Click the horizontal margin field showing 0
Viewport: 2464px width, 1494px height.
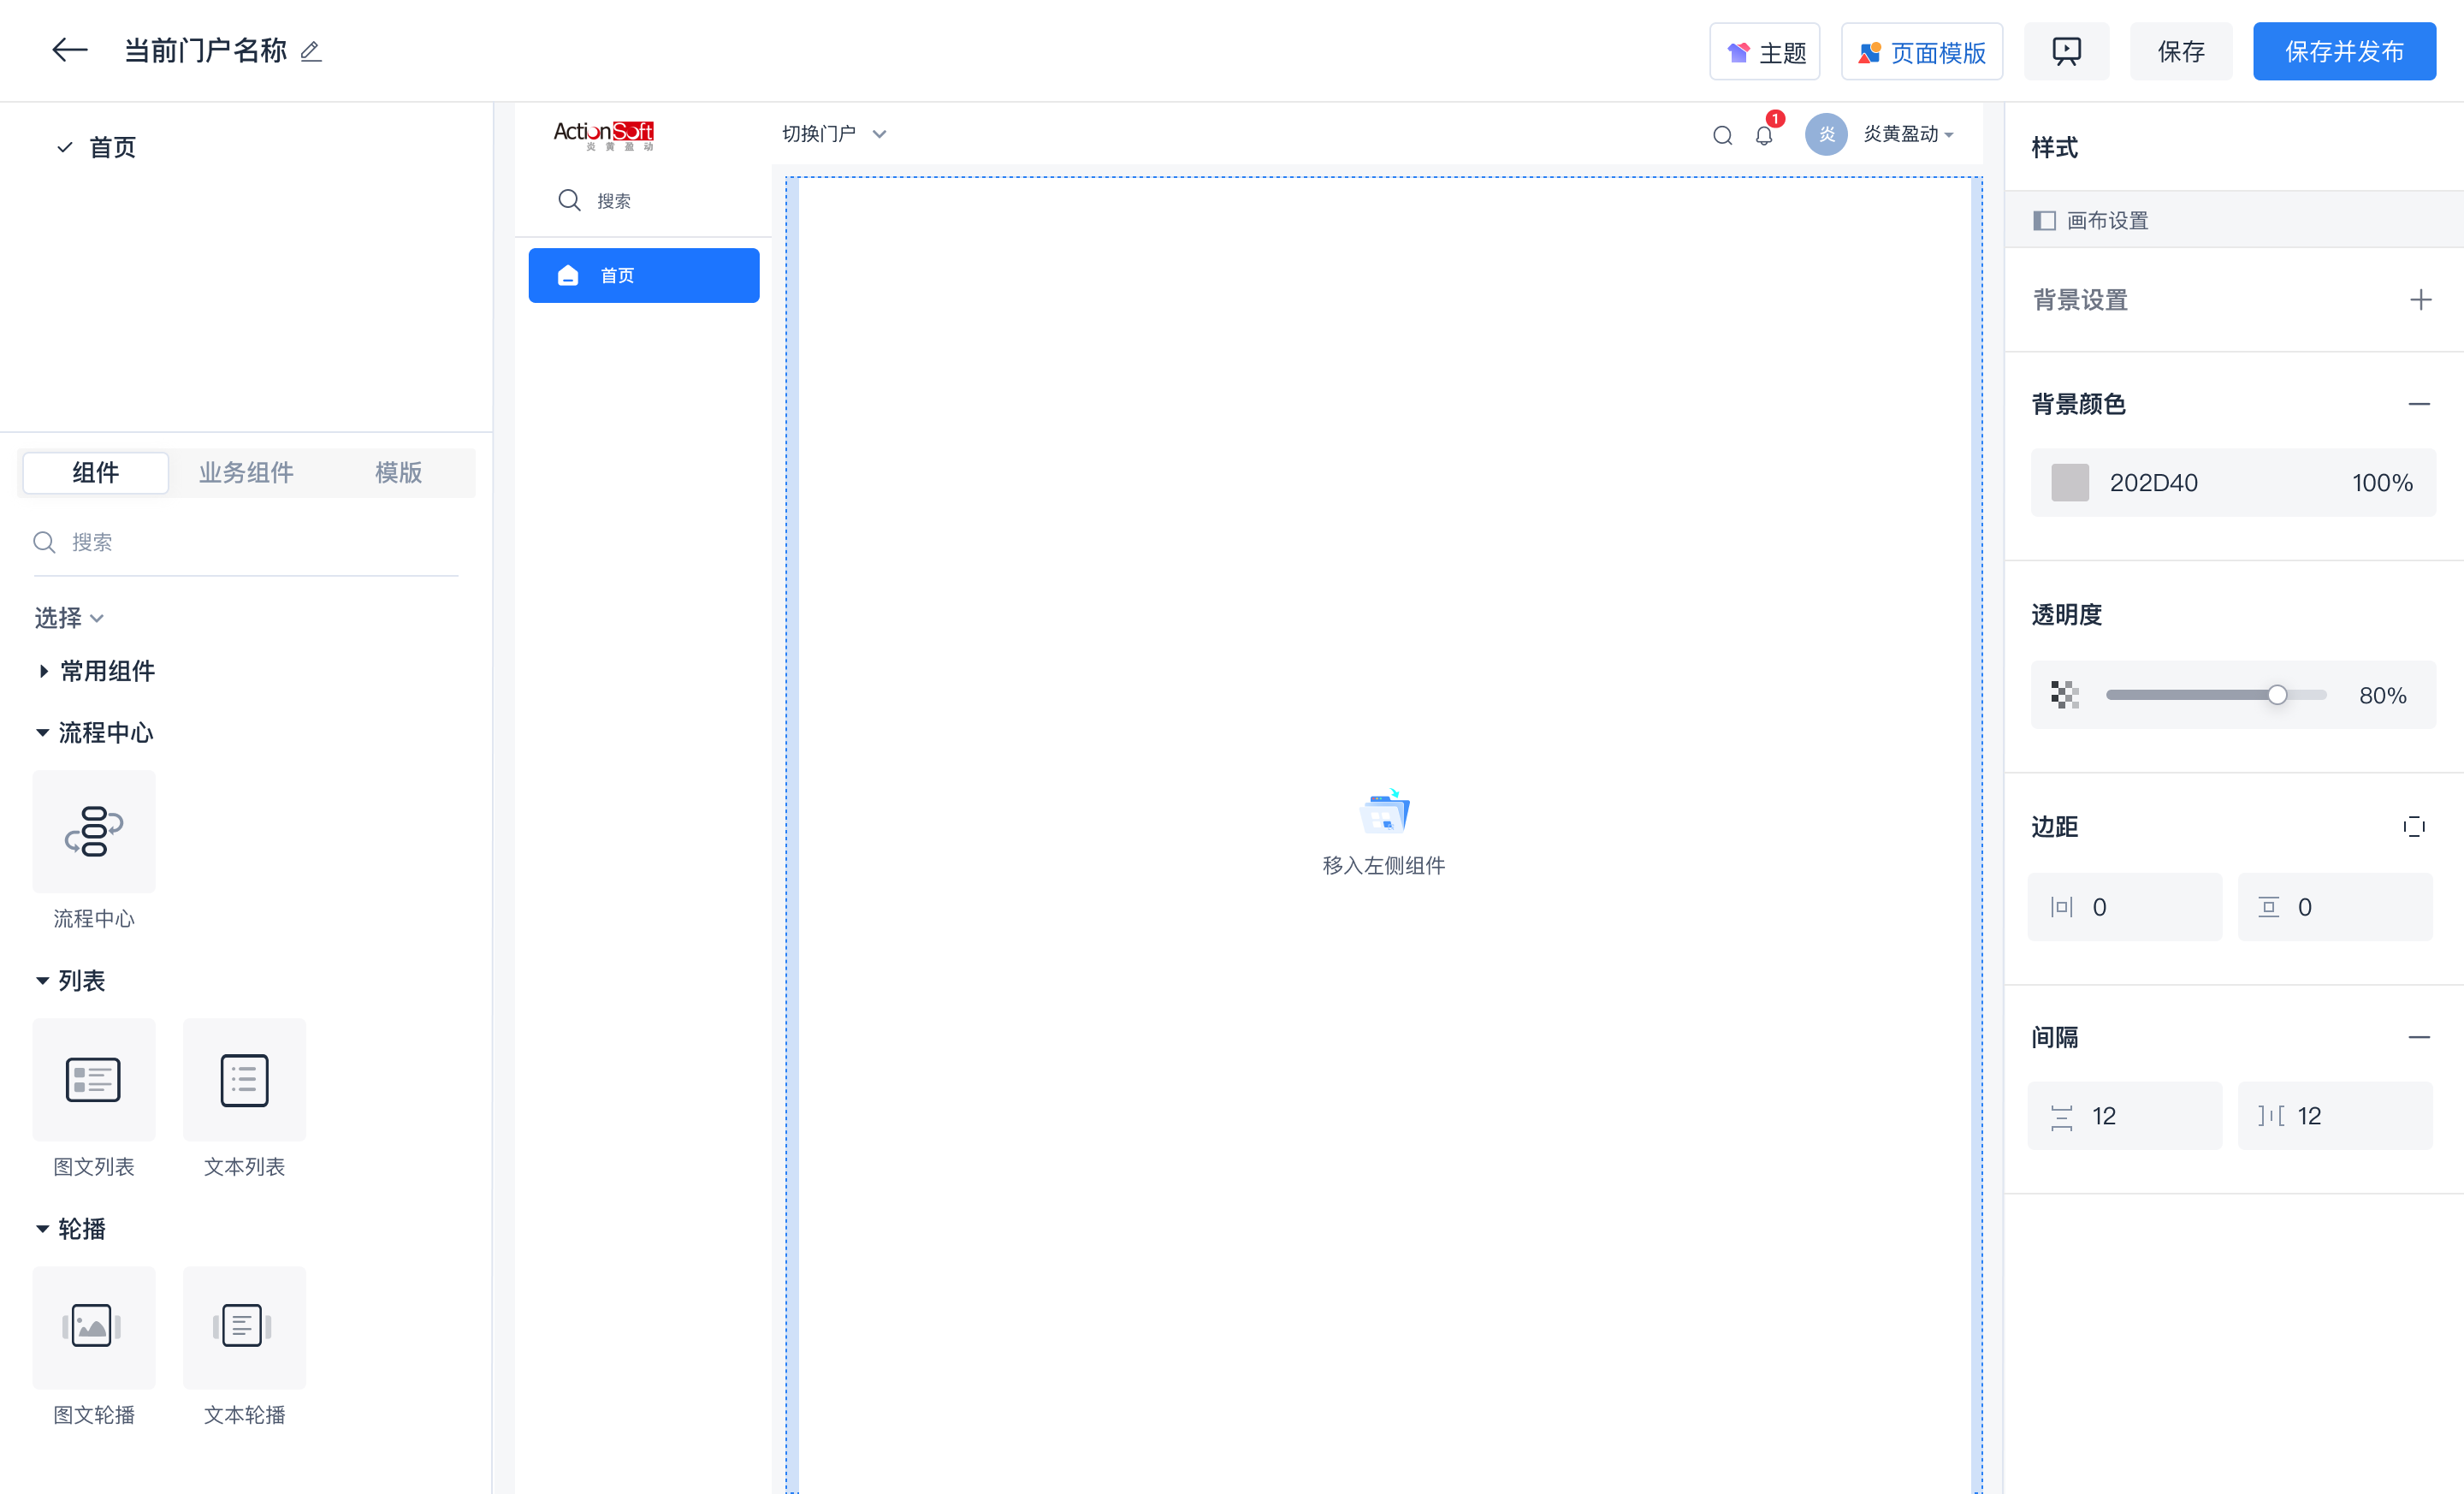[2124, 907]
